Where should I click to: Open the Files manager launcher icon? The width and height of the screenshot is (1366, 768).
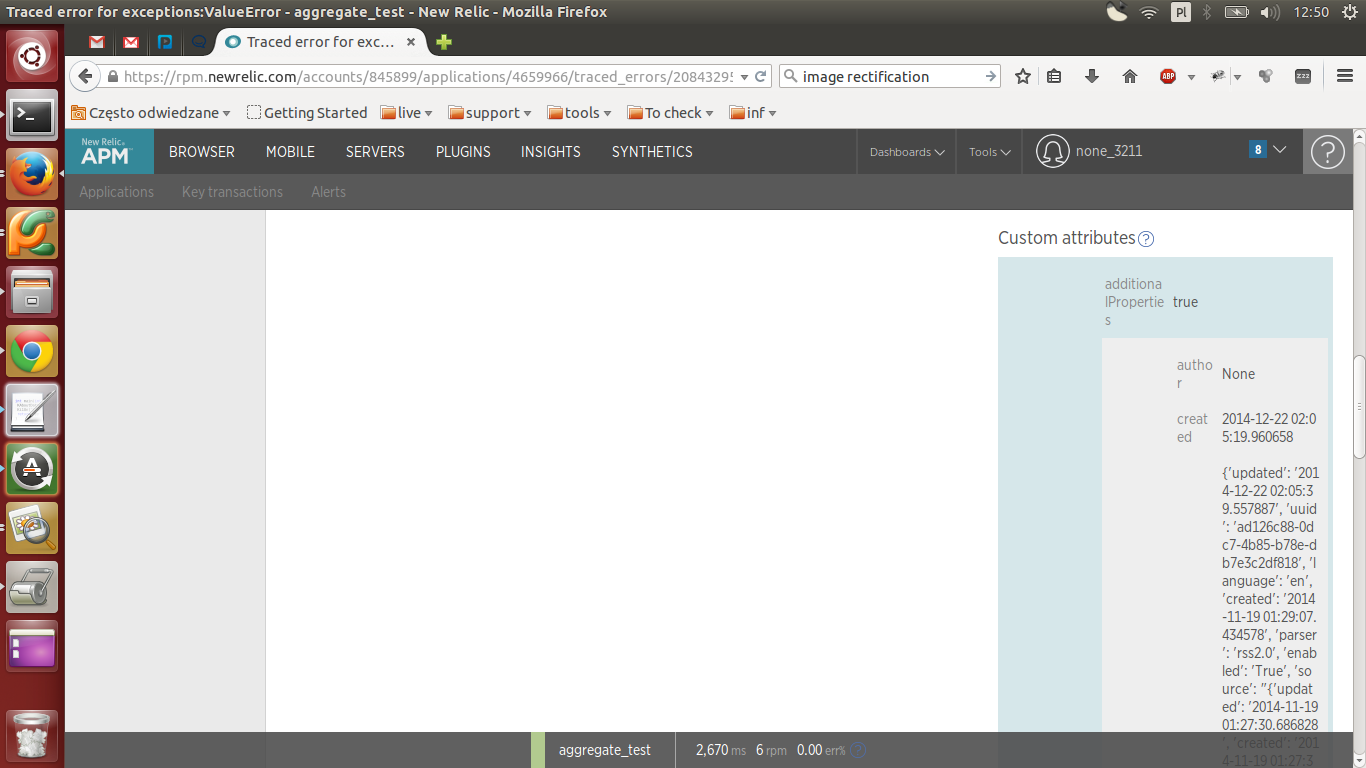[32, 292]
